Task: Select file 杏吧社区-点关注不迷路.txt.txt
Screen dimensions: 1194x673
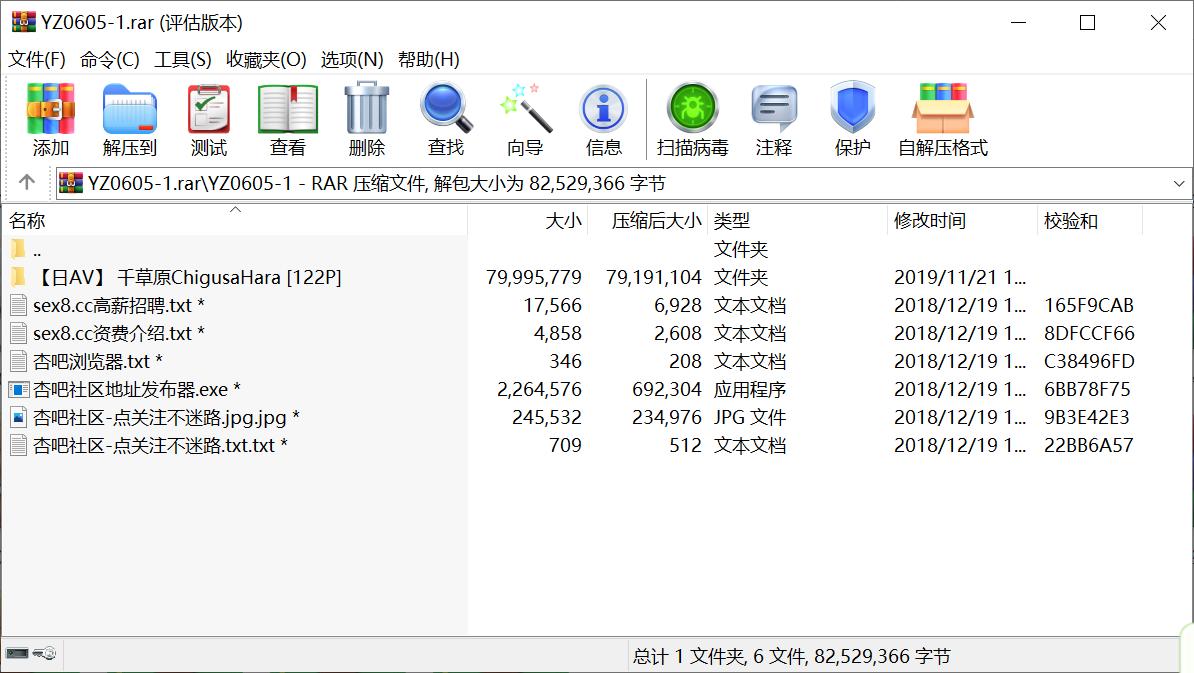Action: pyautogui.click(x=160, y=445)
